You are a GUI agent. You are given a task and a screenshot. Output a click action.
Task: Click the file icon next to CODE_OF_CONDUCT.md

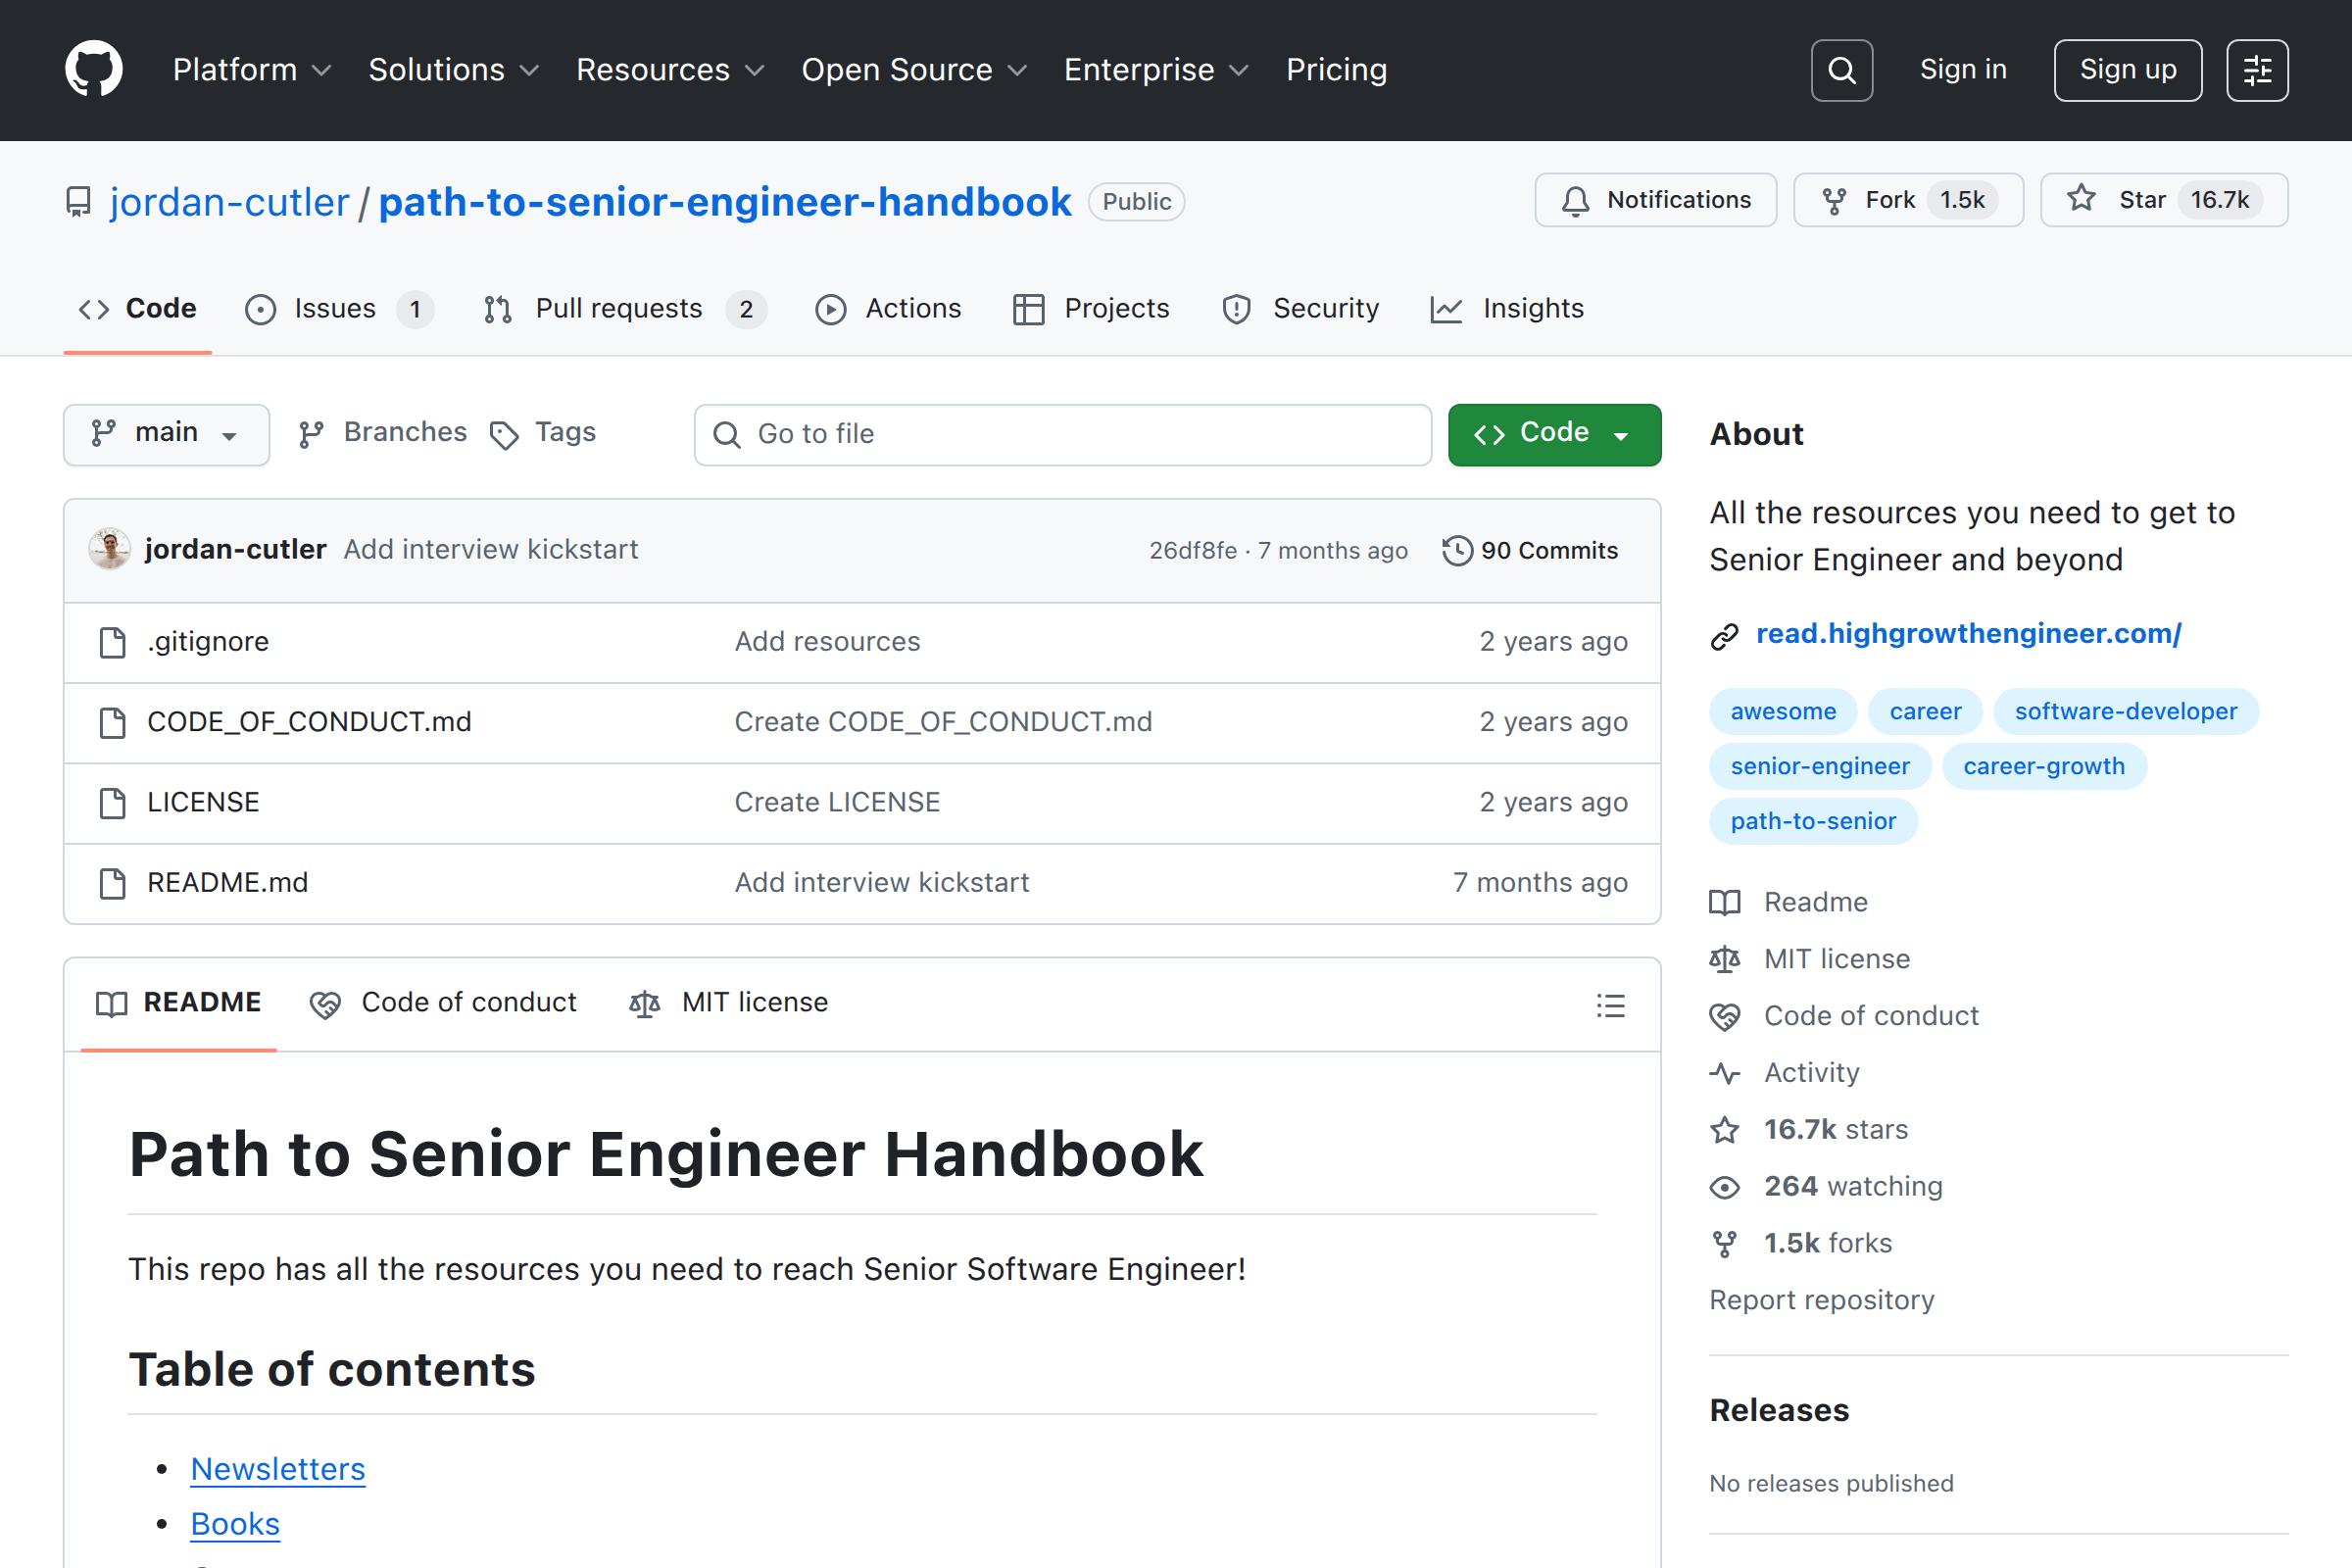click(x=113, y=723)
